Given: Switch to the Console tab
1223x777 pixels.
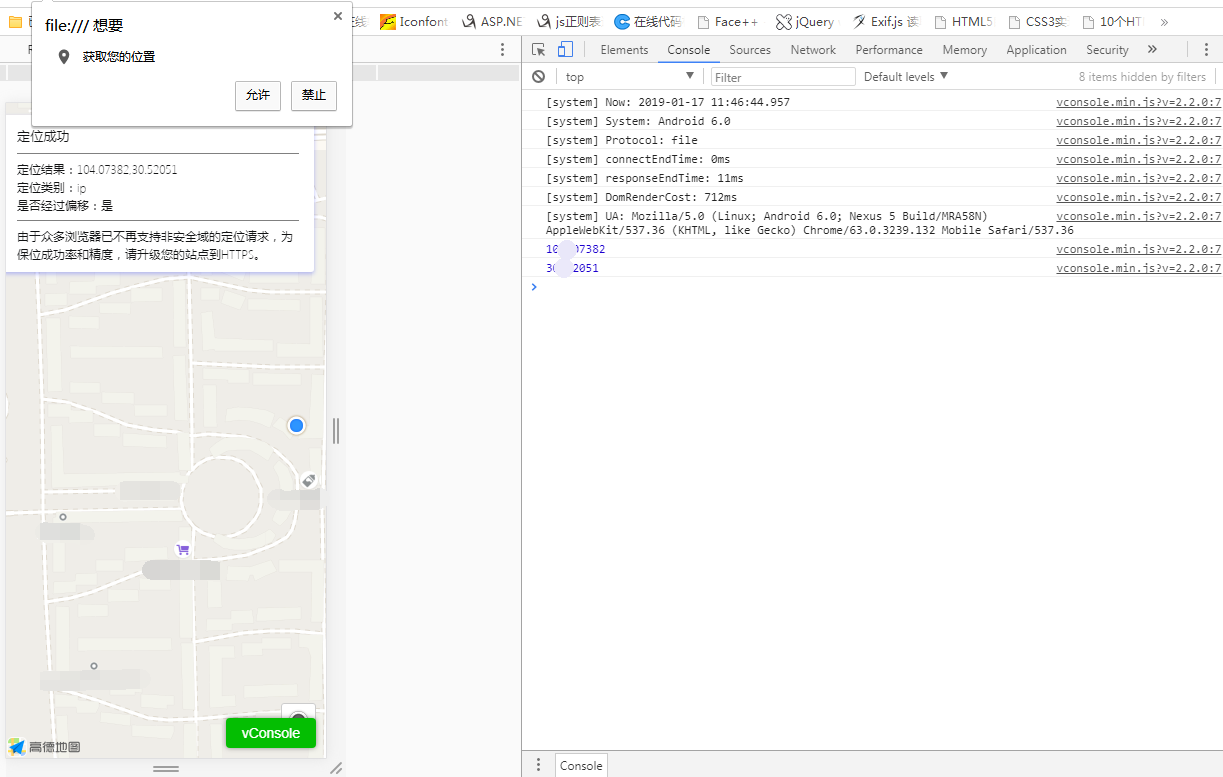Looking at the screenshot, I should tap(688, 50).
